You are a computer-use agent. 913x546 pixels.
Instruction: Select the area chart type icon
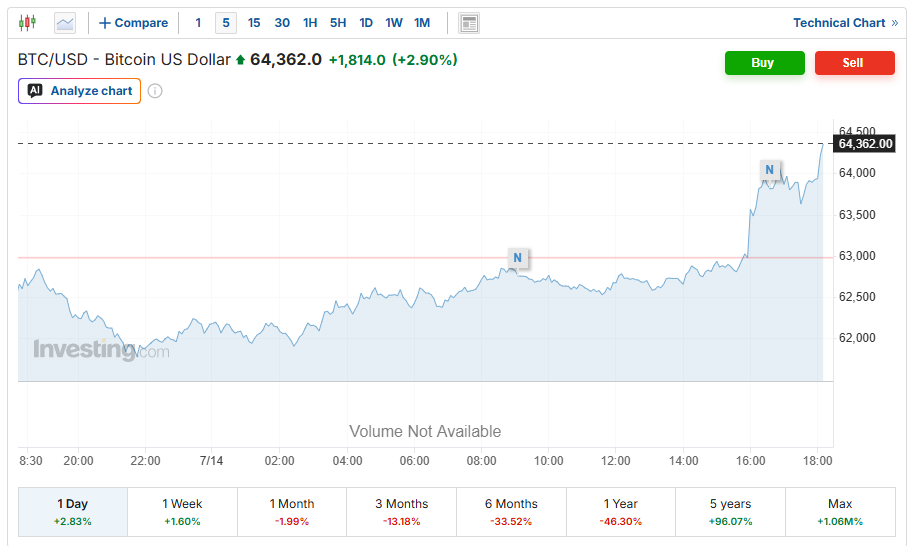tap(65, 23)
